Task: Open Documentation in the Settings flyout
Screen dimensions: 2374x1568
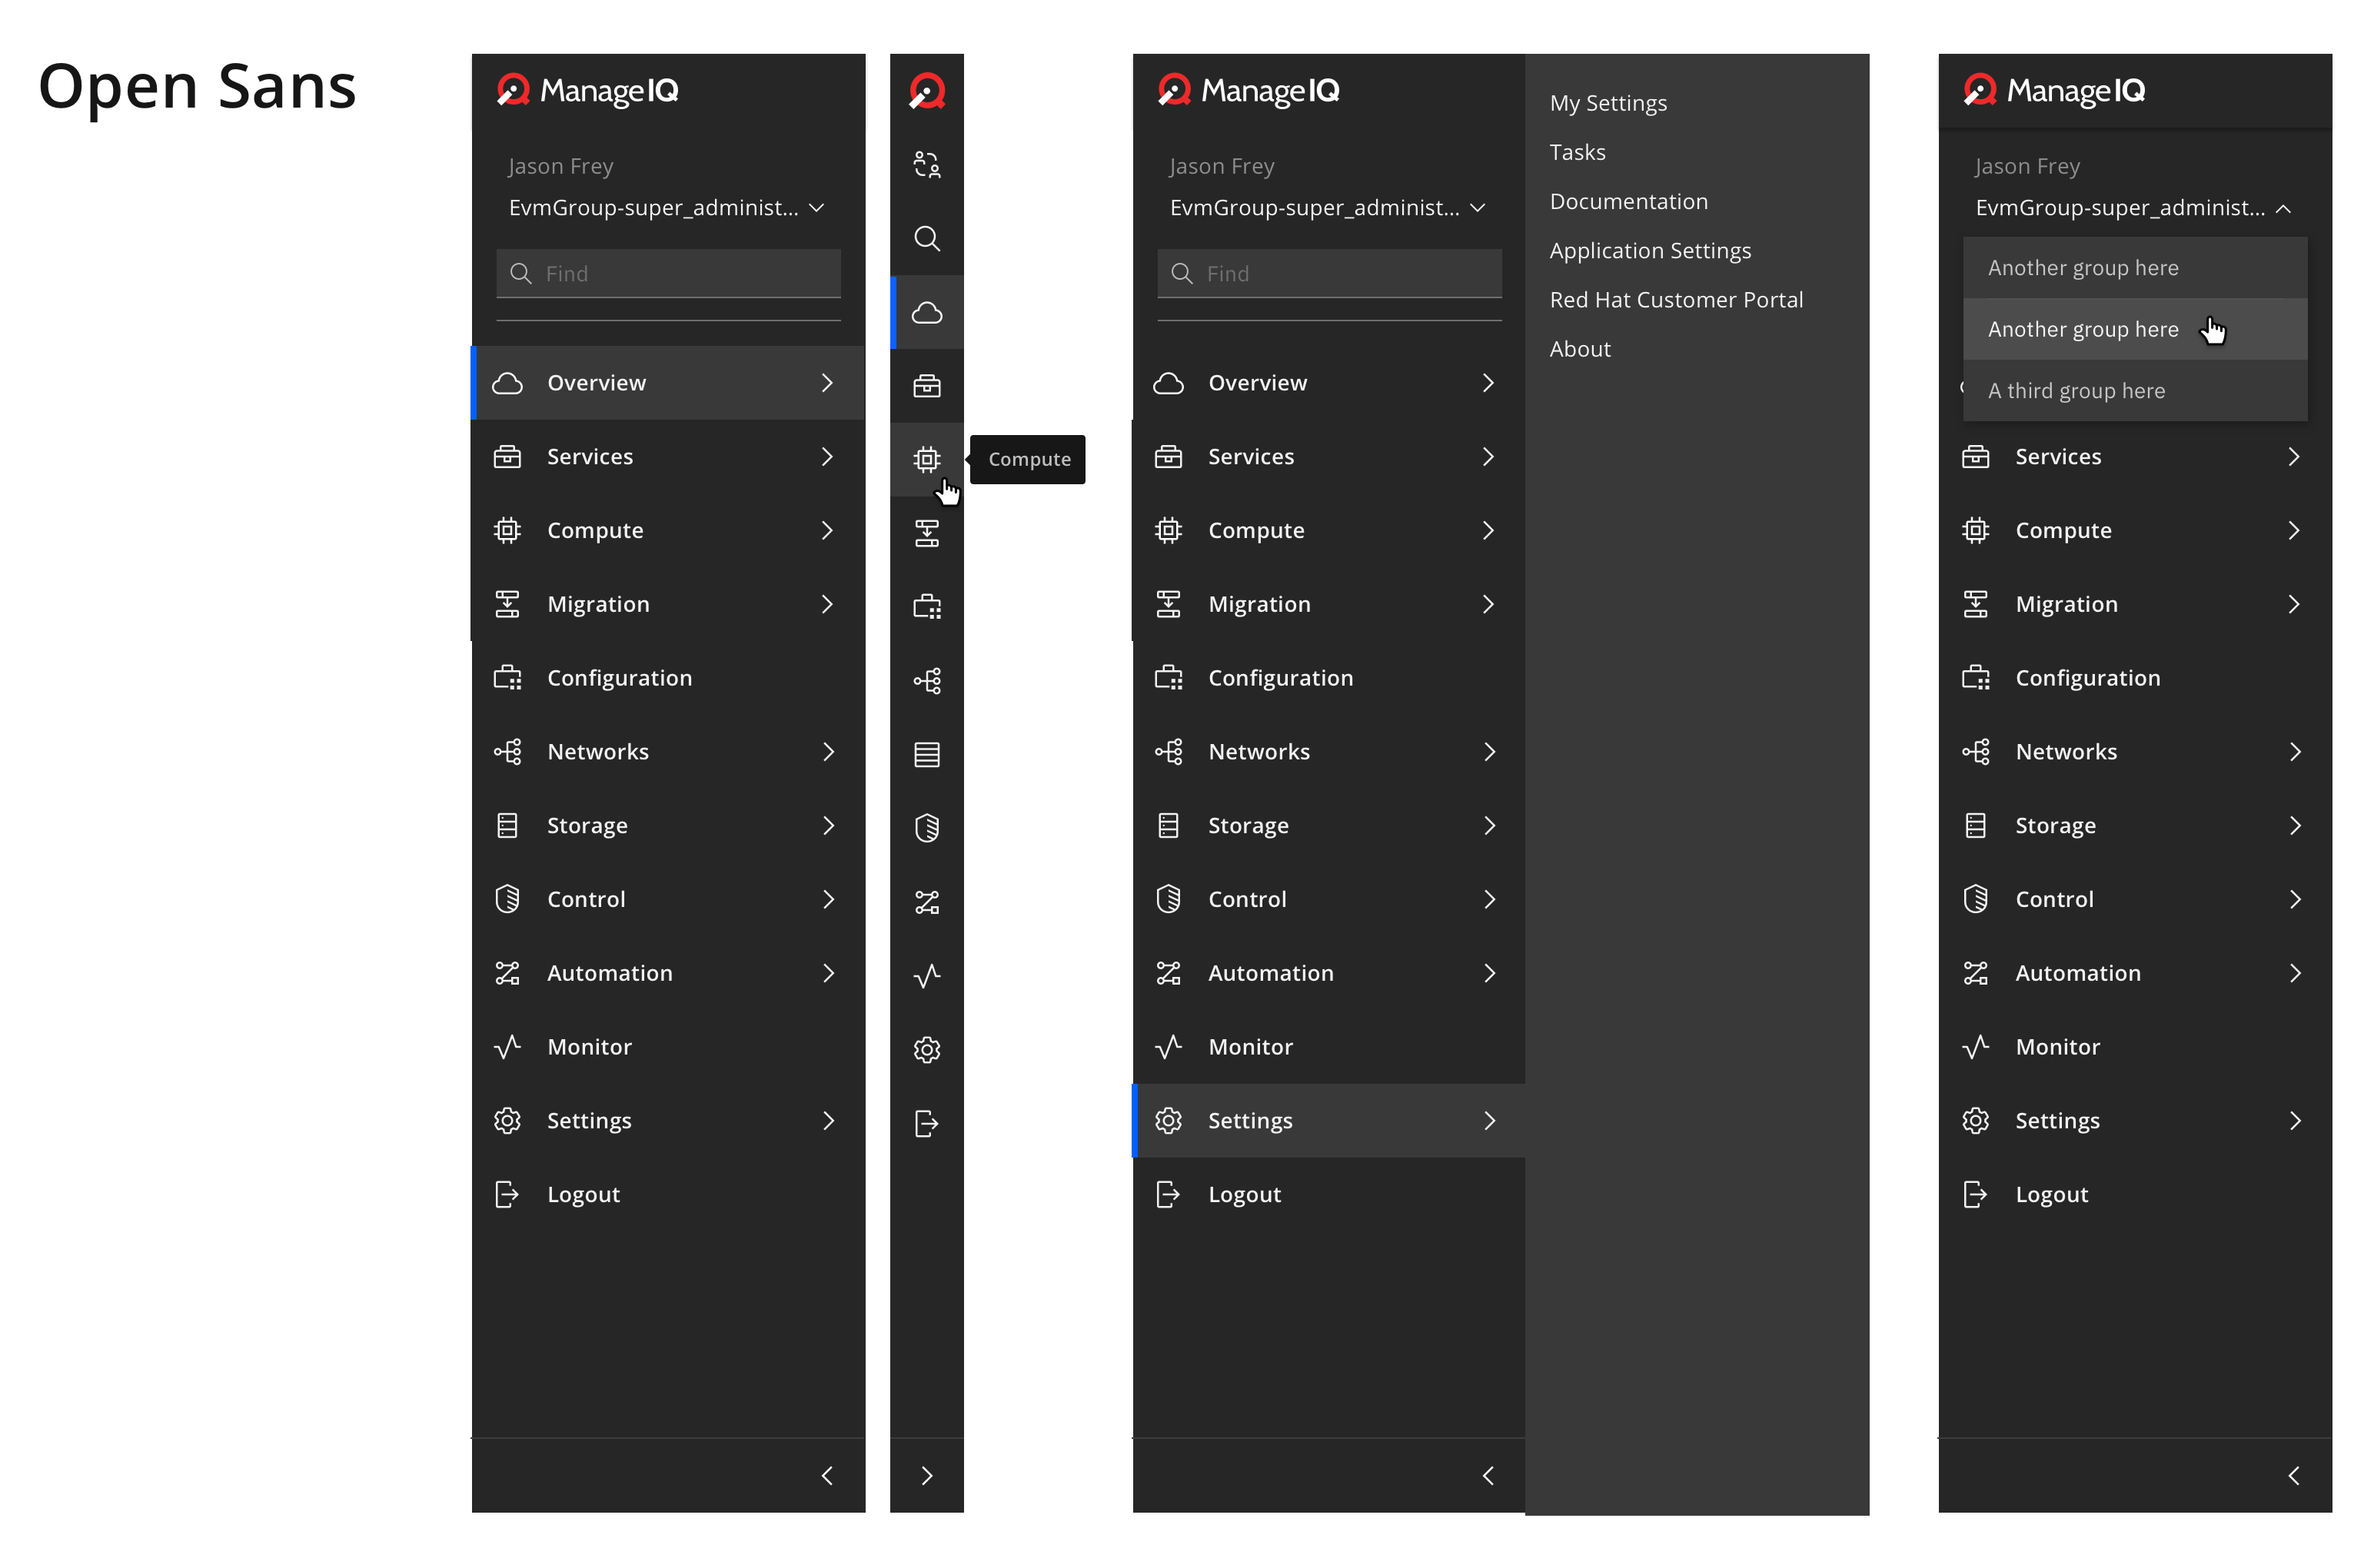Action: (1628, 201)
